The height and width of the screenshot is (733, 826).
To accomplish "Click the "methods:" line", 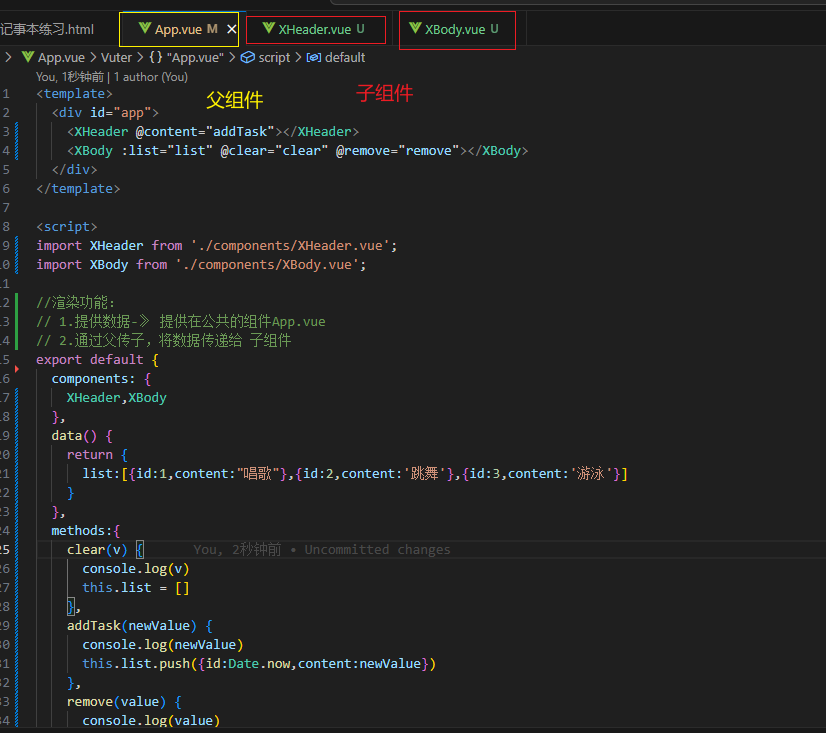I will click(x=85, y=531).
